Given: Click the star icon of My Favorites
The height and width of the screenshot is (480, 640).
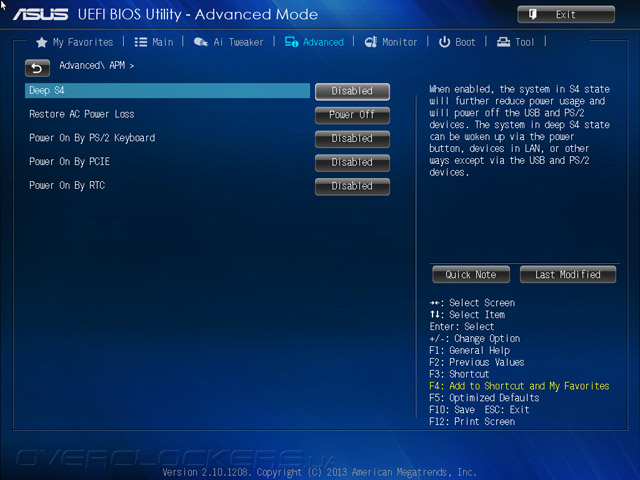Looking at the screenshot, I should point(42,42).
